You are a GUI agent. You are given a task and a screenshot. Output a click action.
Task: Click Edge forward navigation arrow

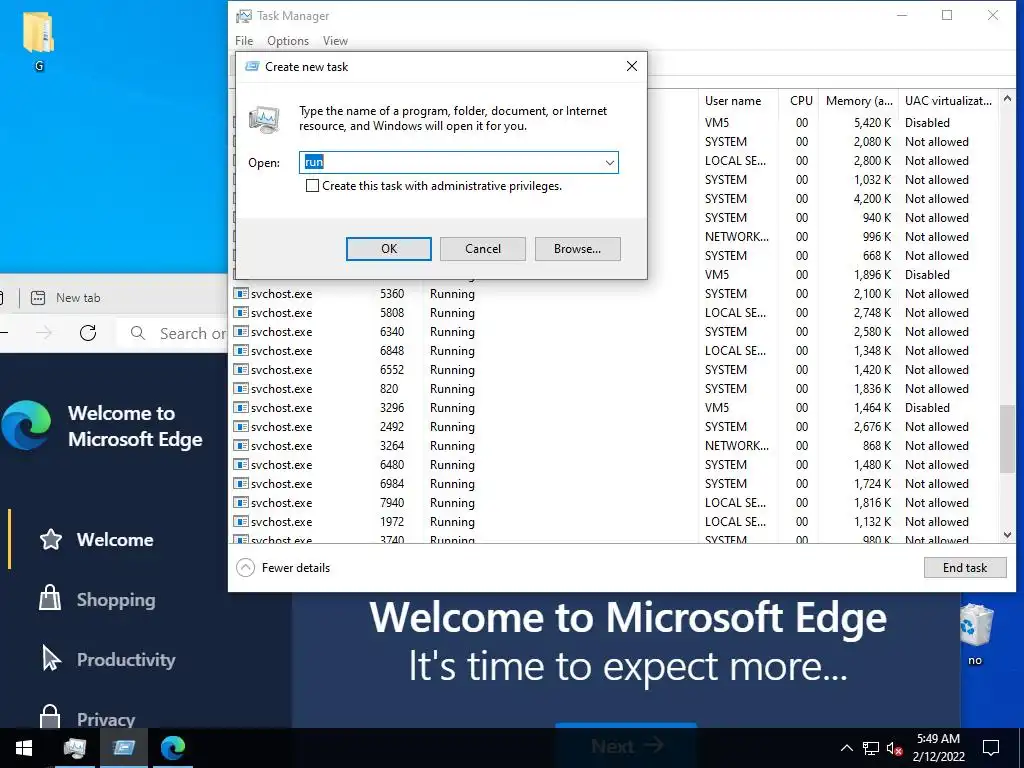click(x=44, y=333)
